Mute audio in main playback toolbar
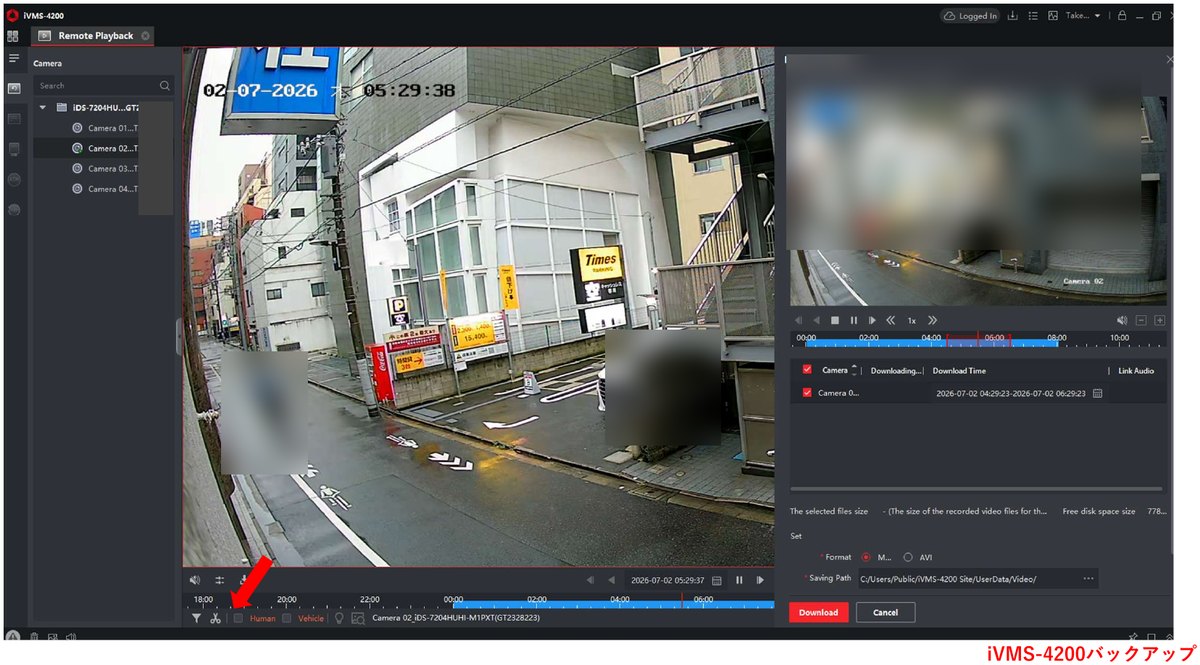The width and height of the screenshot is (1200, 665). point(195,580)
